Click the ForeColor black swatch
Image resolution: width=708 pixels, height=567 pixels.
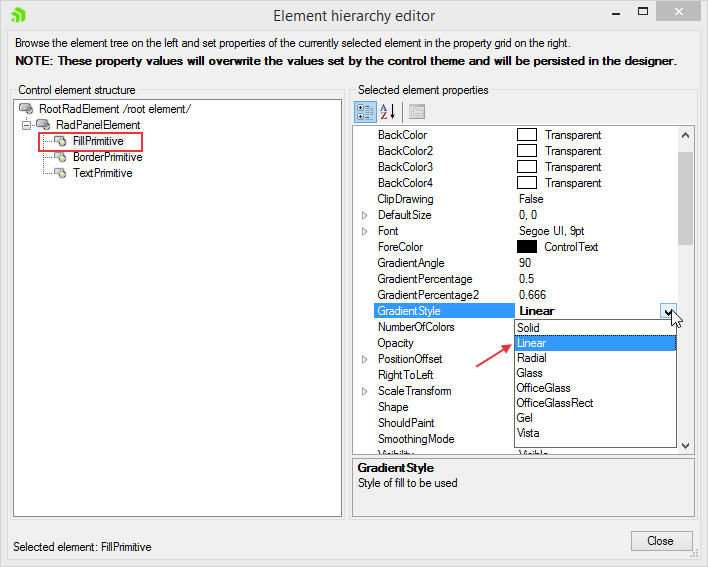tap(526, 247)
